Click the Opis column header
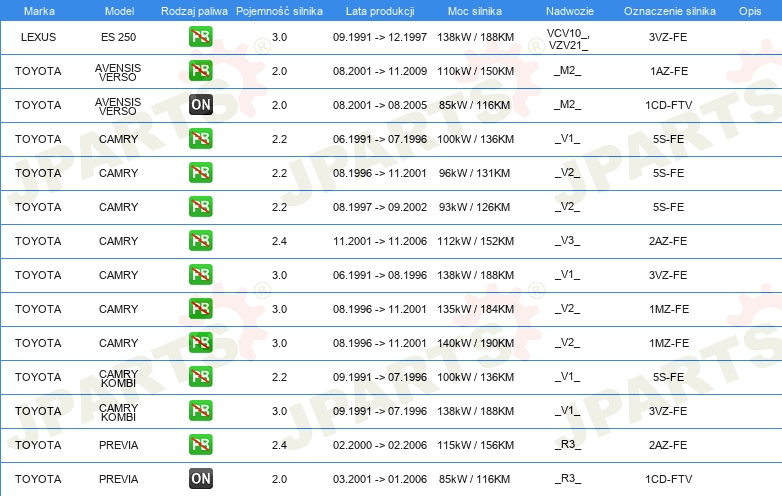Screen dimensions: 782x496 point(750,11)
